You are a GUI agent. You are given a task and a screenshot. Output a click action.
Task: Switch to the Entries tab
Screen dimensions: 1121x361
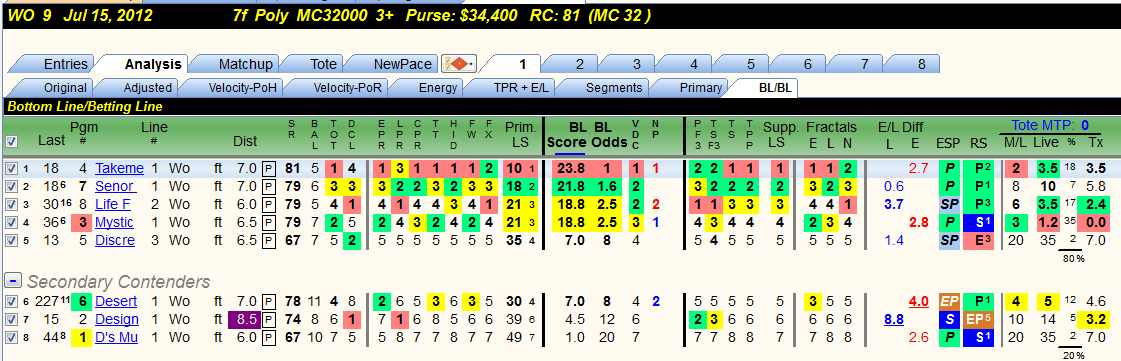pyautogui.click(x=57, y=64)
